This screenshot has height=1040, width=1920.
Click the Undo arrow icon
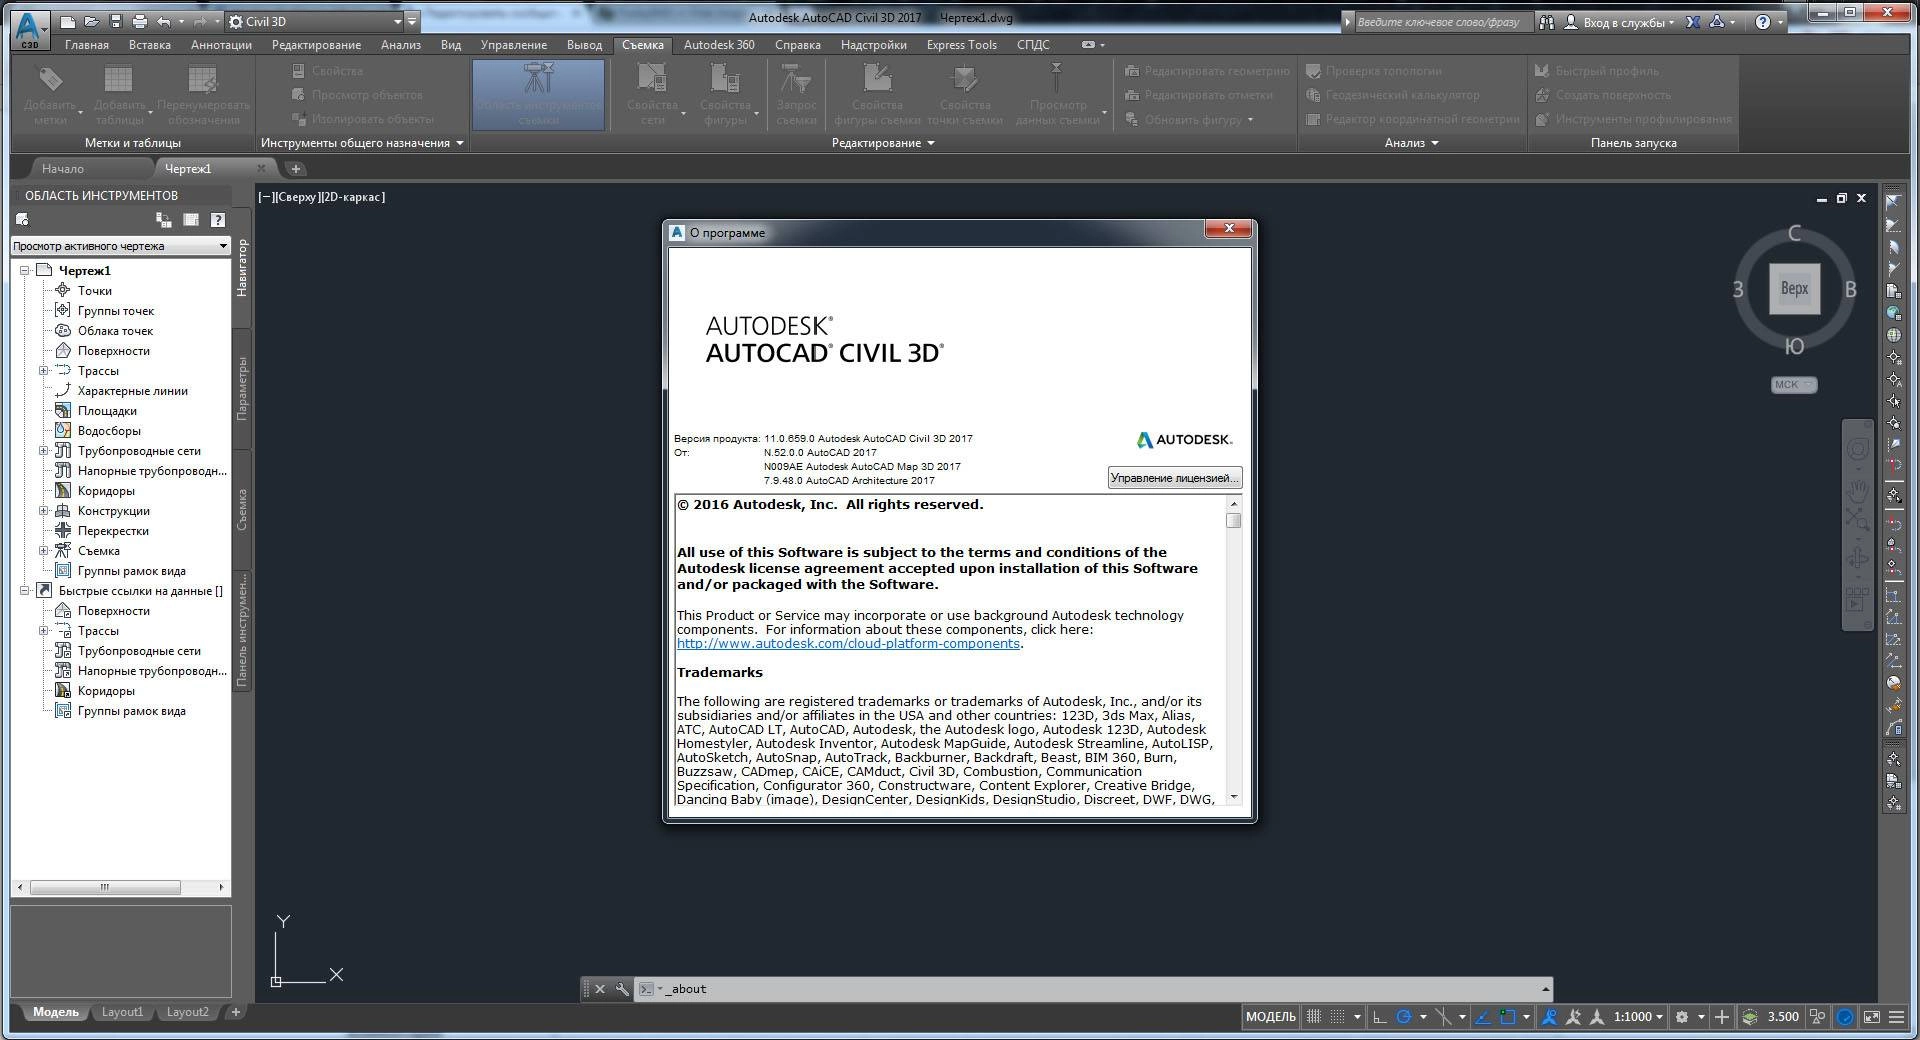(164, 21)
